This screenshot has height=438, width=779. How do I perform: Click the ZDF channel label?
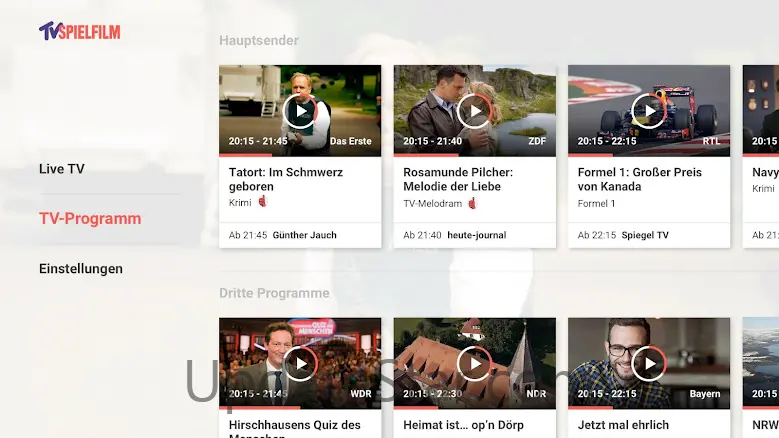tap(537, 141)
